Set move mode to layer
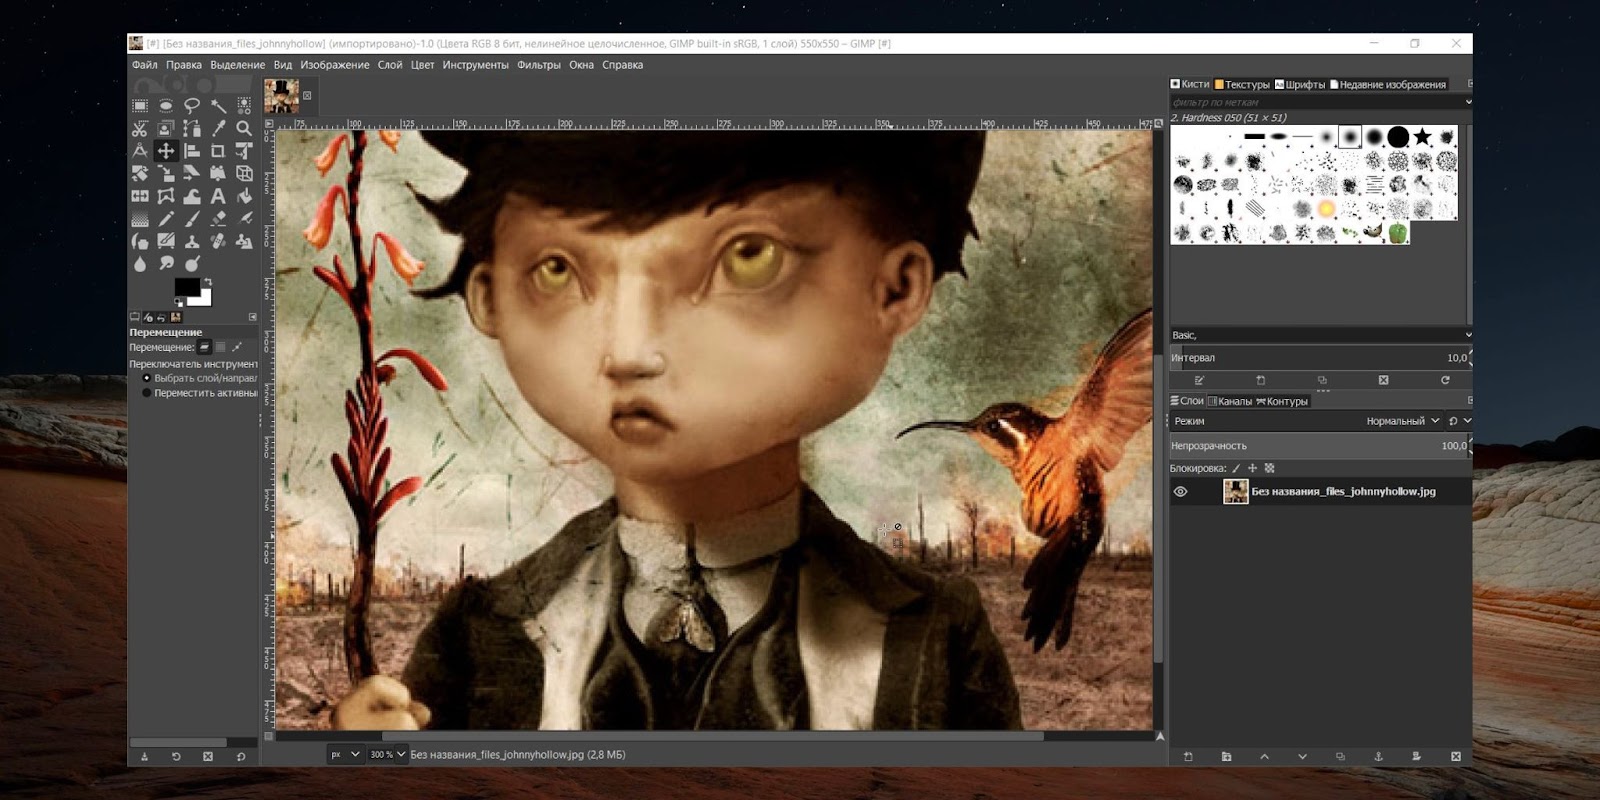The image size is (1600, 800). point(204,347)
